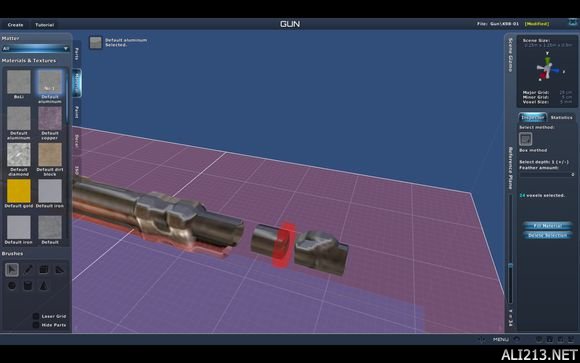Click the Box method selection icon
The image size is (580, 363).
click(x=526, y=139)
